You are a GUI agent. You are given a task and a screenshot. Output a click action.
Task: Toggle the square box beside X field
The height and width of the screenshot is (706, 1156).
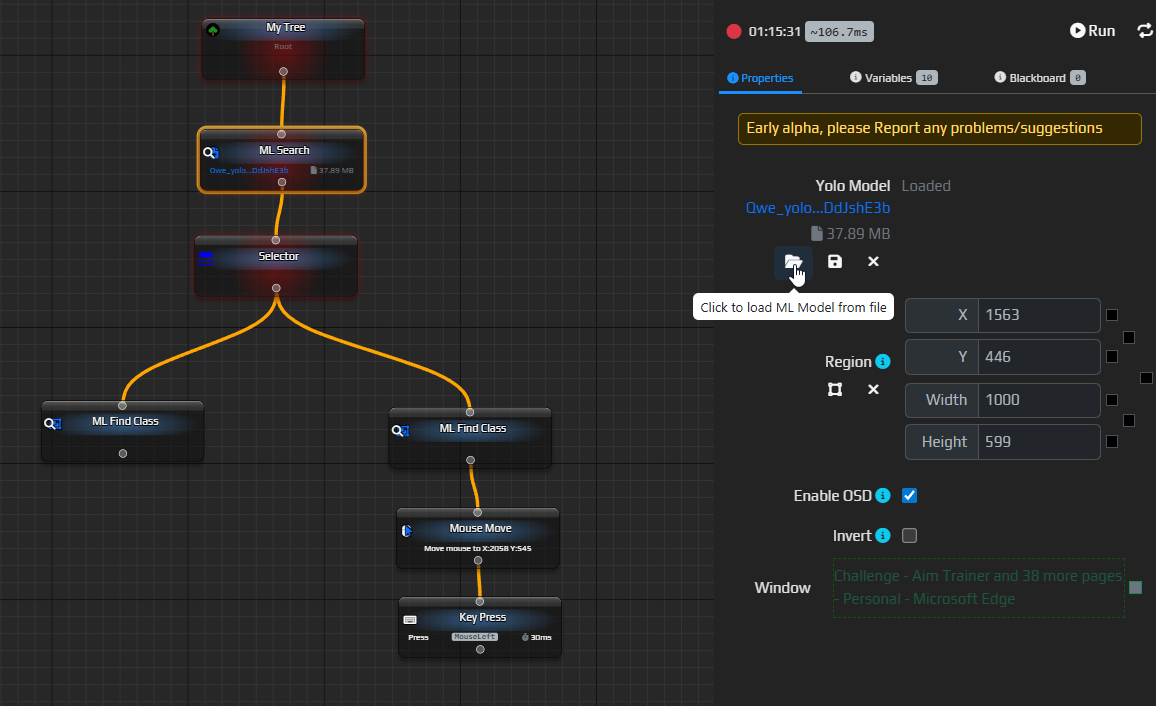(x=1112, y=315)
